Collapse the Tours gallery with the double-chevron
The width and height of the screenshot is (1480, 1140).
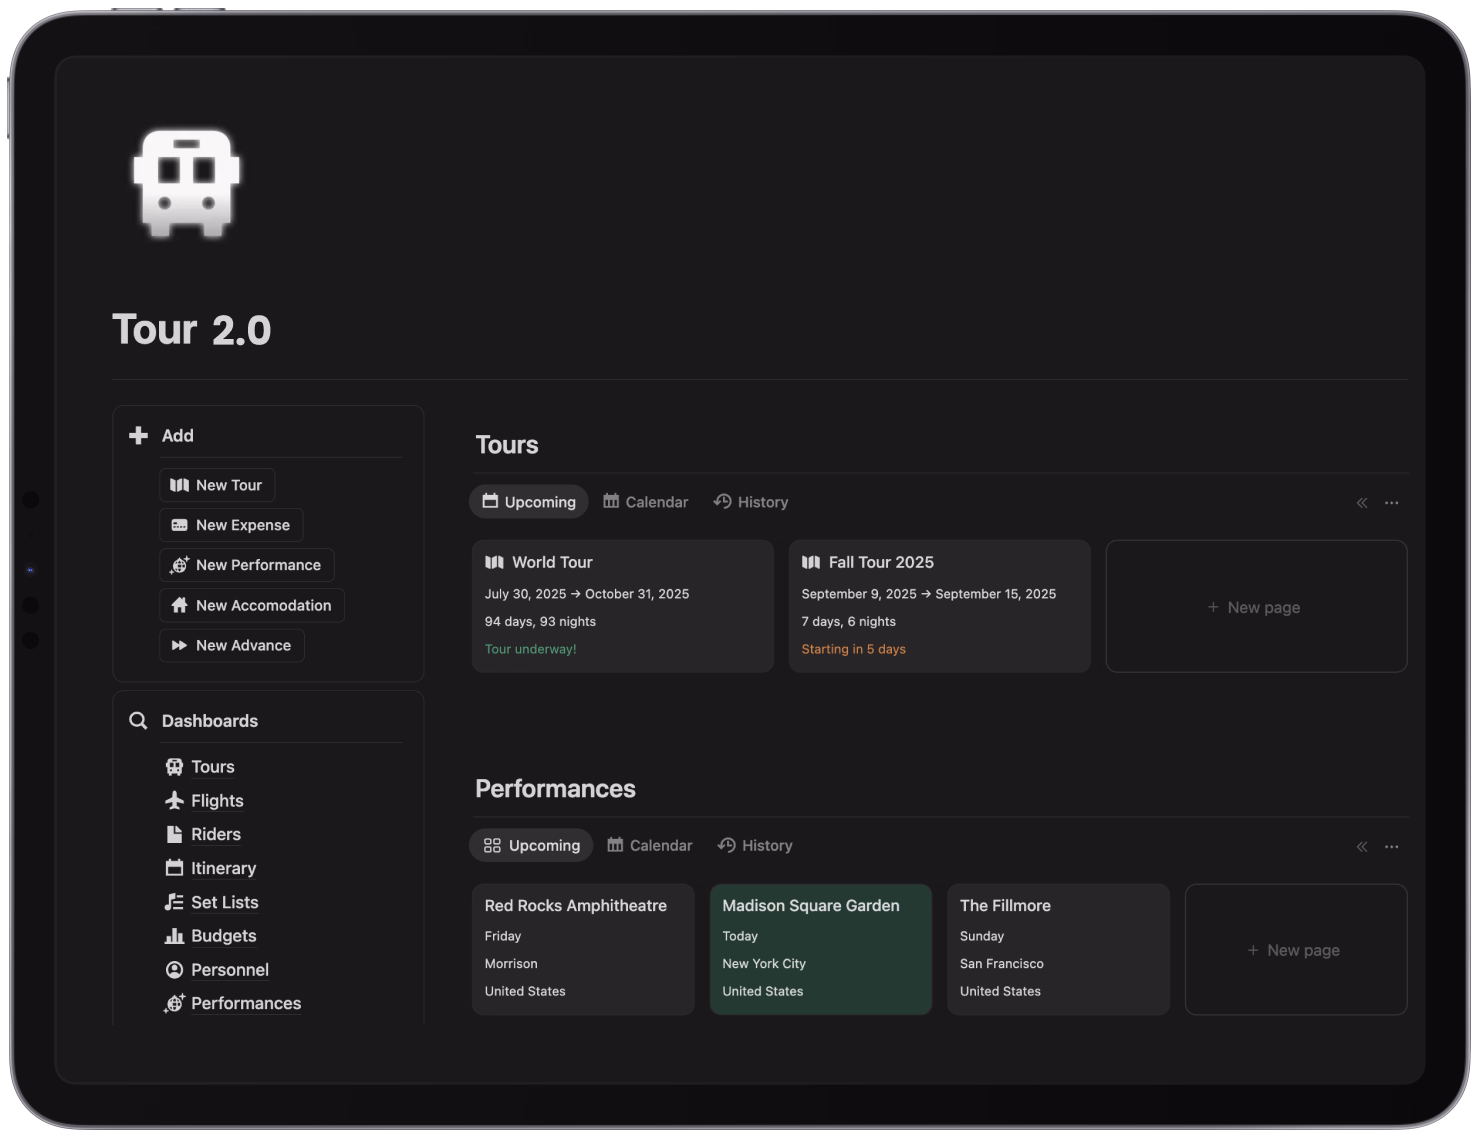click(1361, 502)
